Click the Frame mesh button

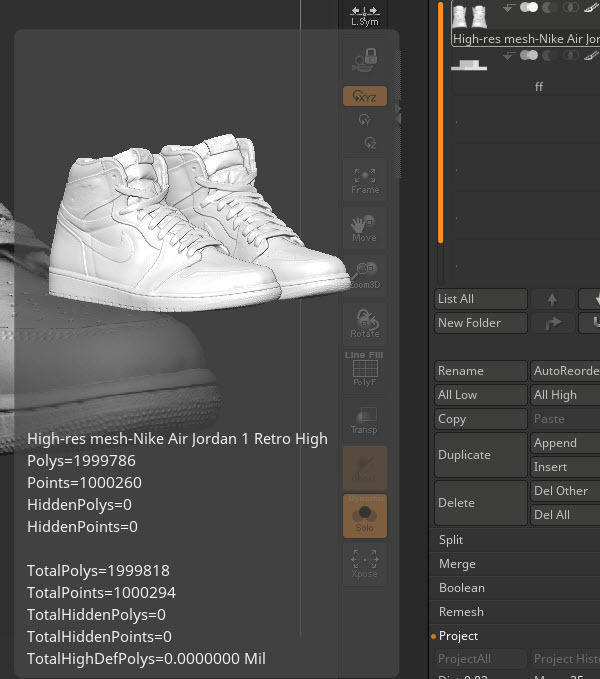coord(365,181)
